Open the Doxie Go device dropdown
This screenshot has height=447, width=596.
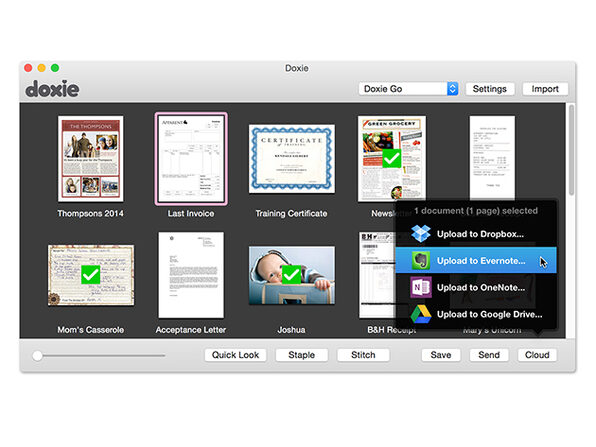pos(408,89)
